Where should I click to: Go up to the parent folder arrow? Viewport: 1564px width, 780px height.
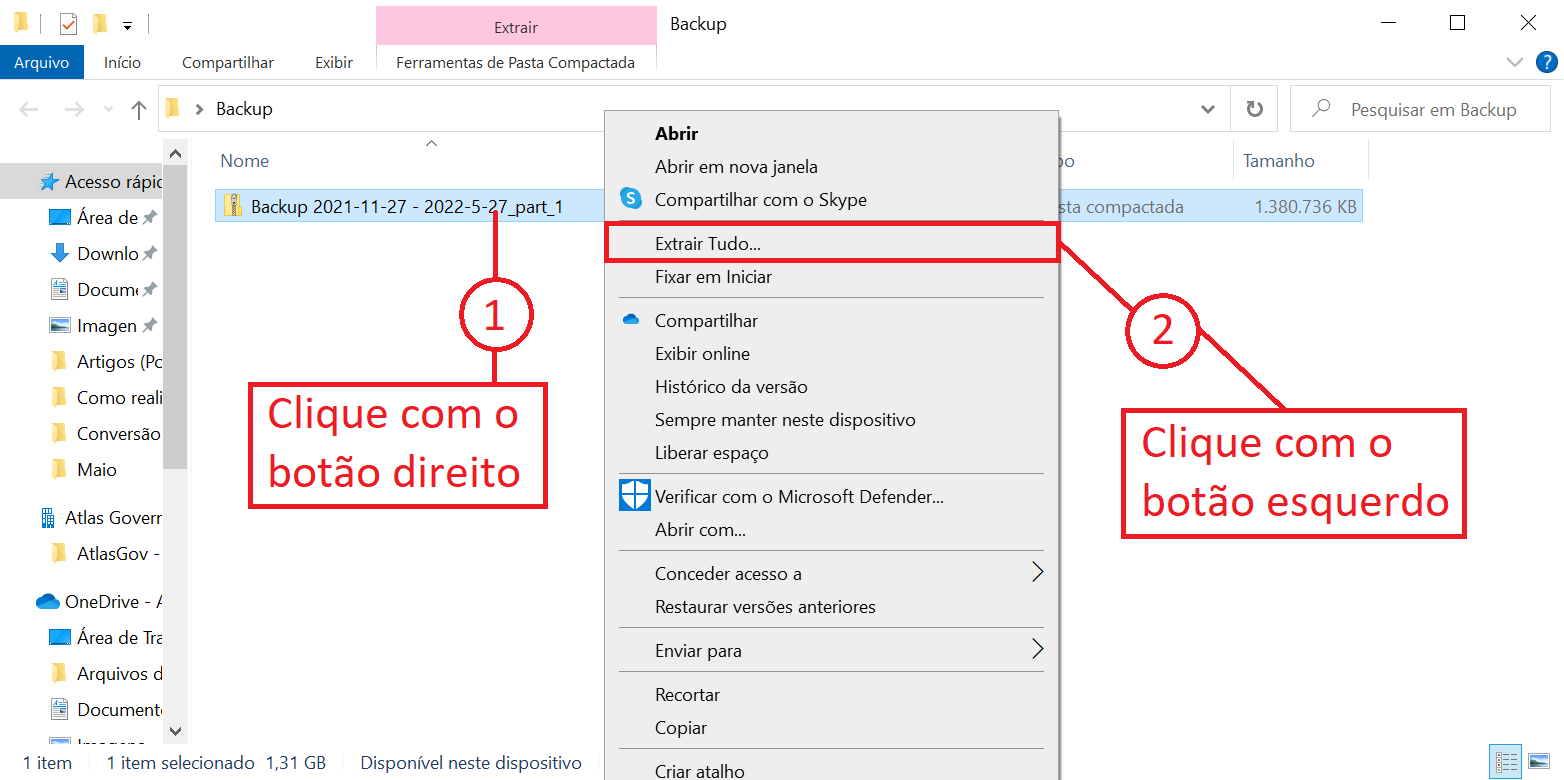(x=138, y=109)
